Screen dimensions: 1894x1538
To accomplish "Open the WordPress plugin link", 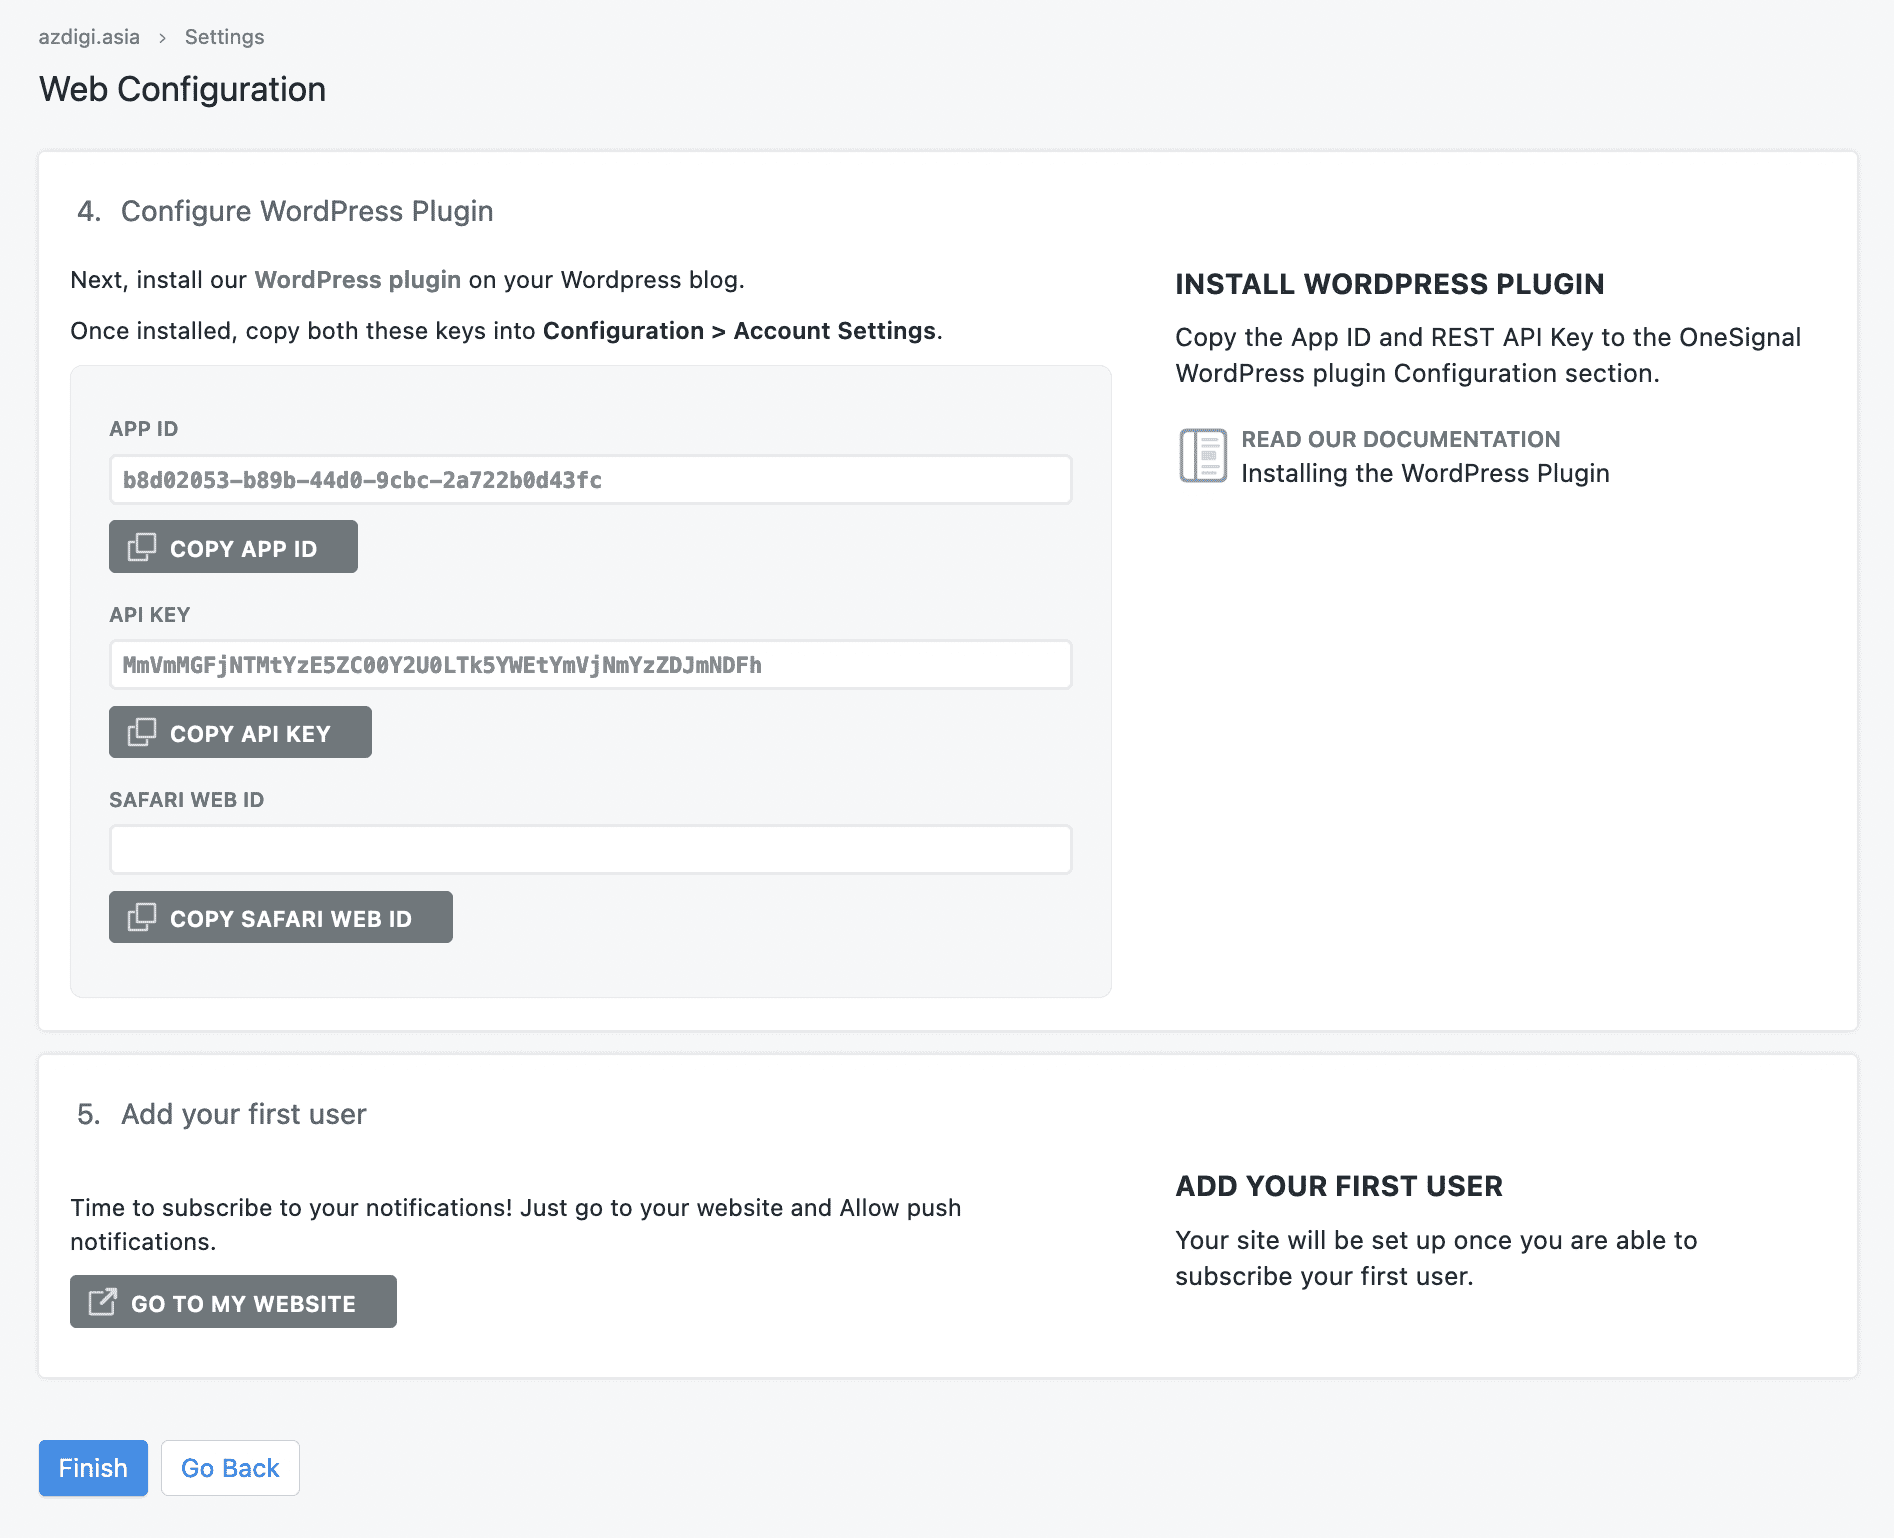I will tap(357, 280).
